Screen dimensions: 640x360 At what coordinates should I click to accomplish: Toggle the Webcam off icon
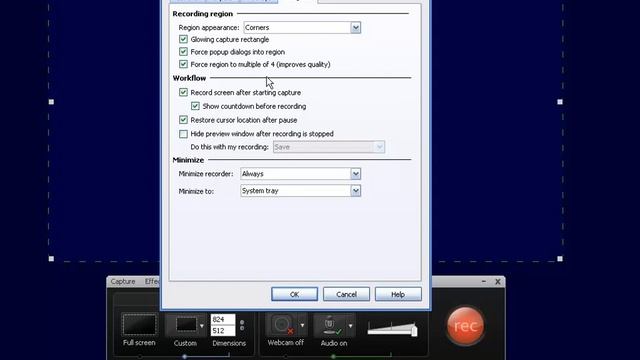[282, 325]
